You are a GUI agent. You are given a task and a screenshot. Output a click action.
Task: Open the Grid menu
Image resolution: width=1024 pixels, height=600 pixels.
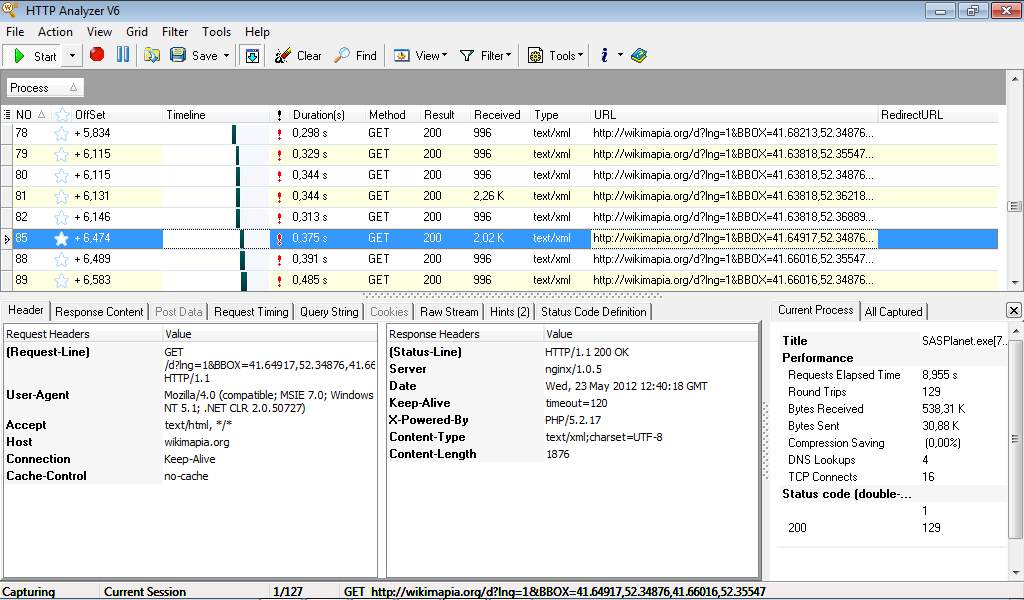pos(137,32)
